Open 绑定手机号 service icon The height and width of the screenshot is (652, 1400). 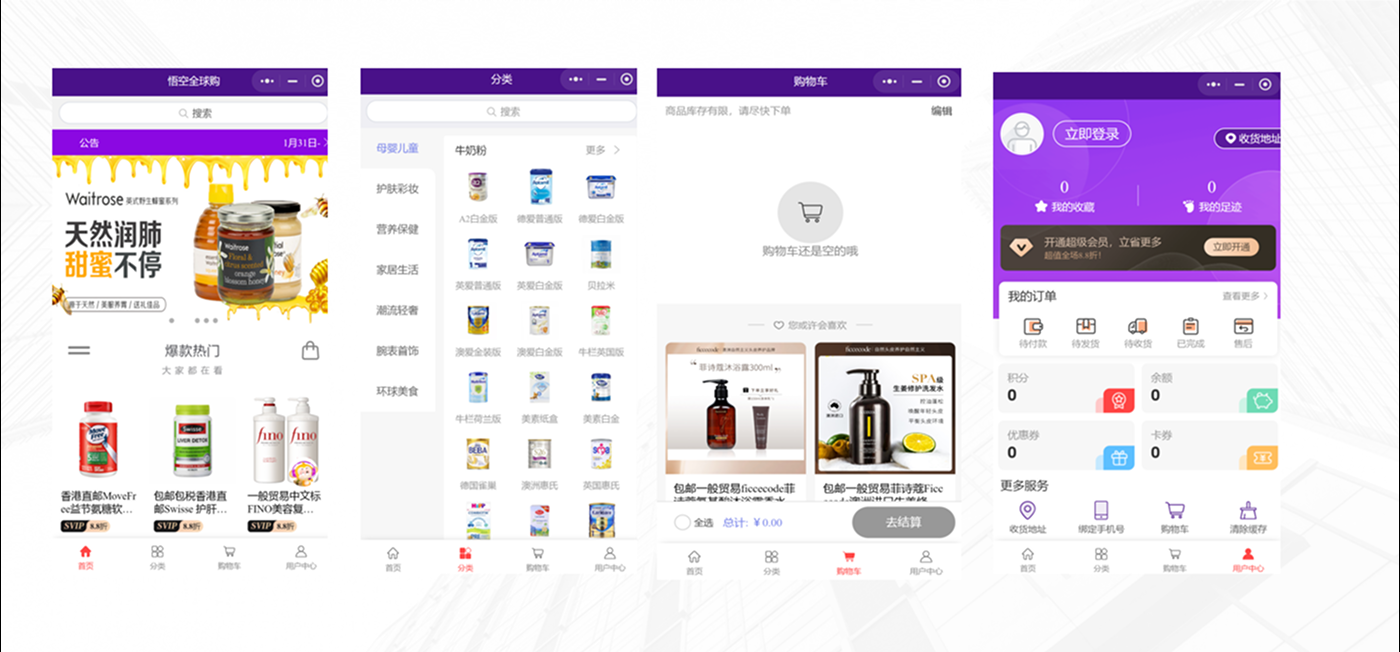[1101, 511]
